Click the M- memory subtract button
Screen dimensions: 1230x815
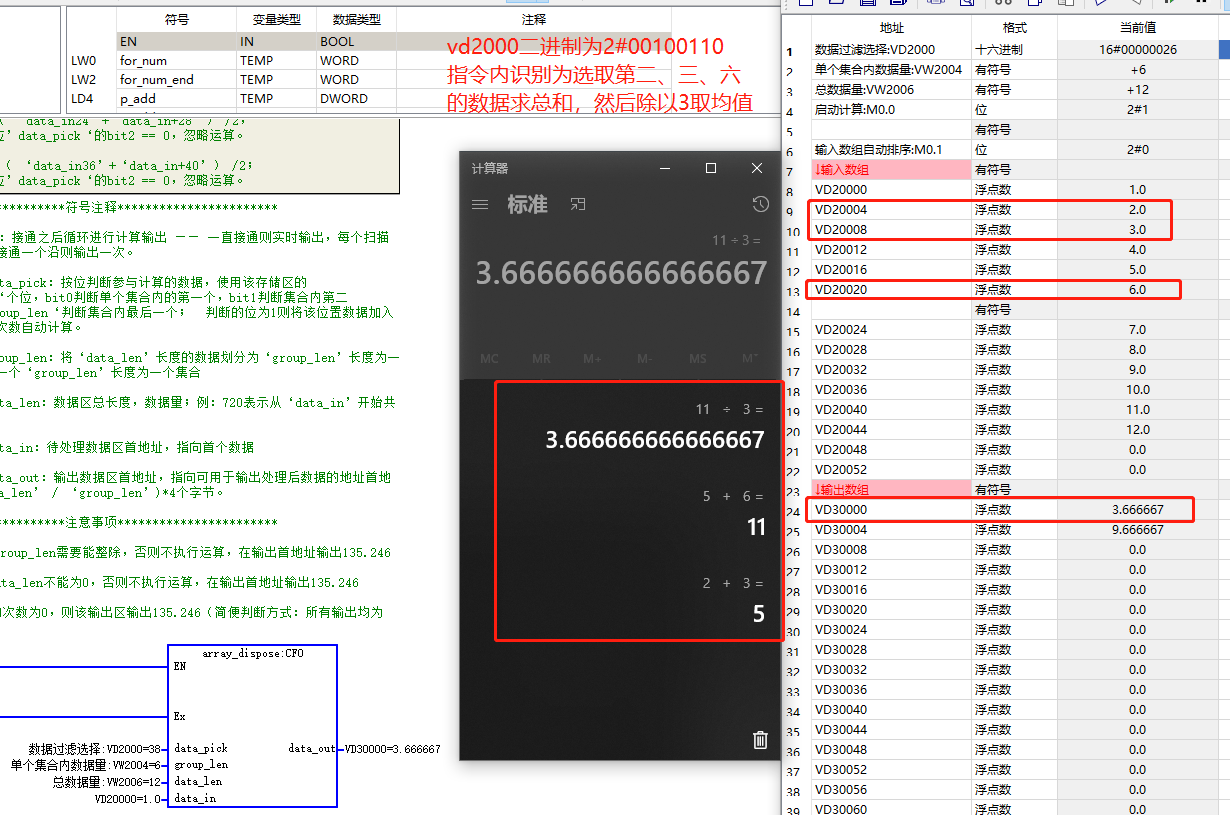tap(645, 358)
